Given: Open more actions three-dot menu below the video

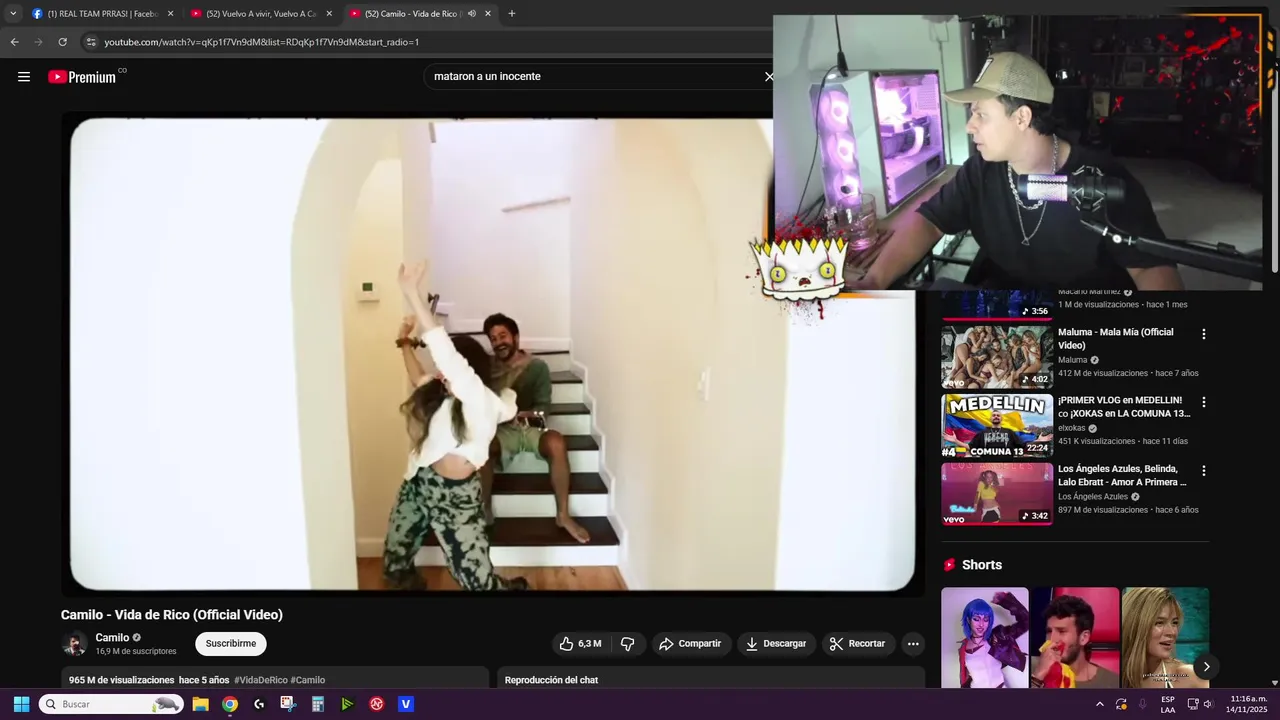Looking at the screenshot, I should 913,644.
